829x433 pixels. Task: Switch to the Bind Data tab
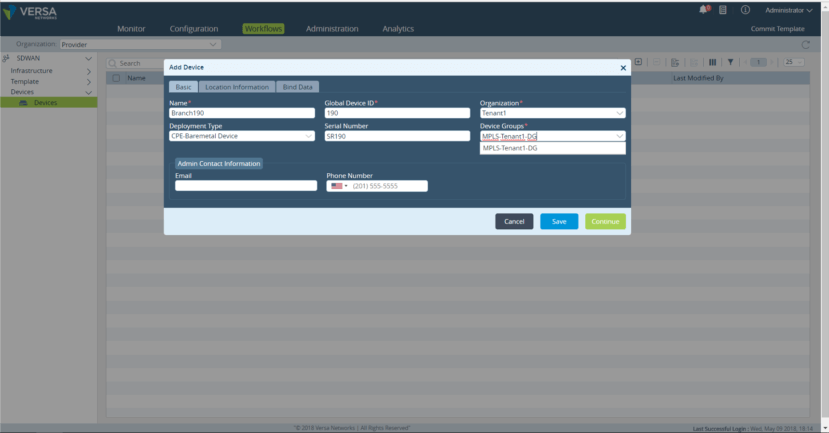tap(298, 87)
